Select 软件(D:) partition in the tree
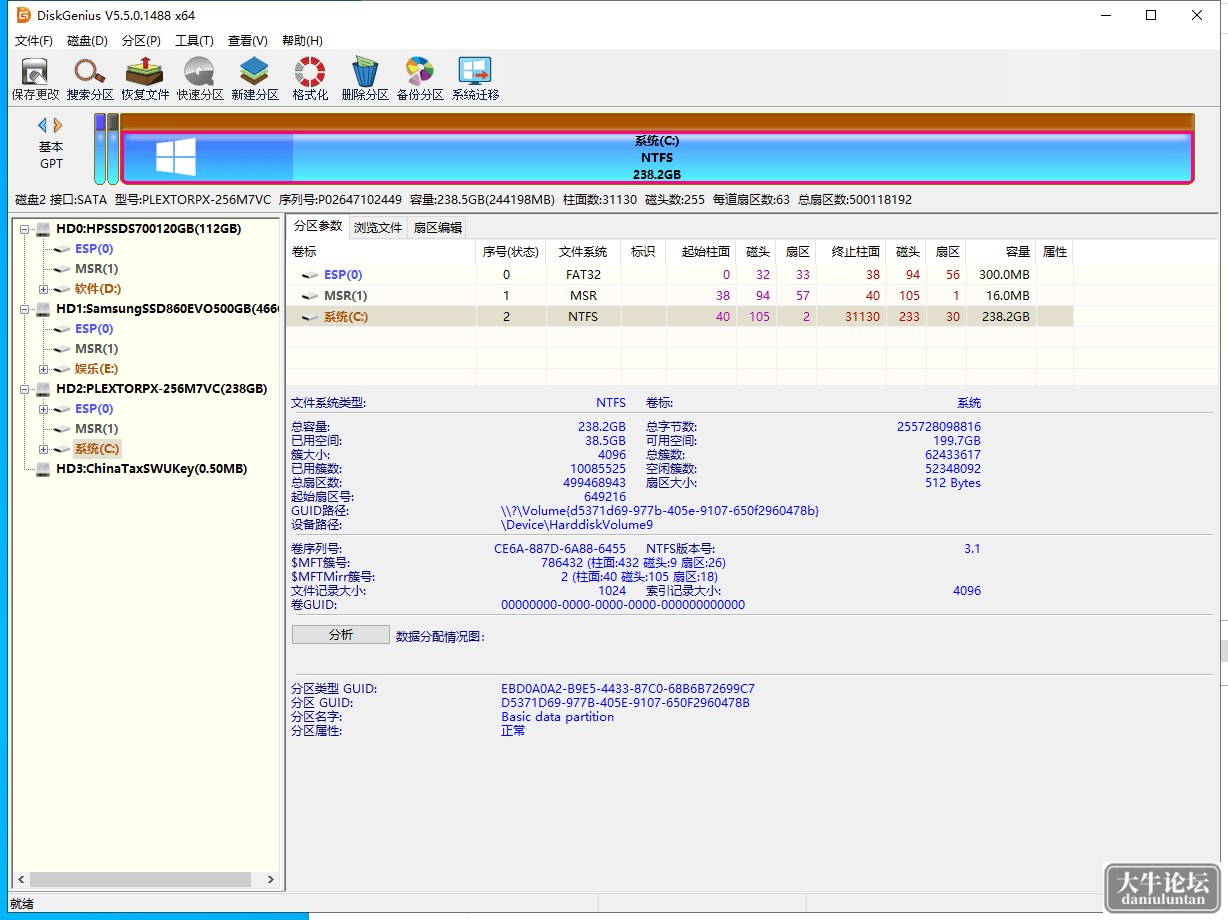Screen dimensions: 1228x920 (98, 289)
